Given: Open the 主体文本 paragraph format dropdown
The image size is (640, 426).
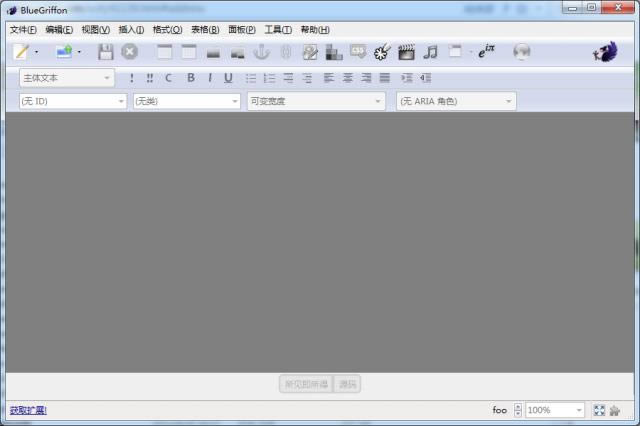Looking at the screenshot, I should tap(67, 78).
